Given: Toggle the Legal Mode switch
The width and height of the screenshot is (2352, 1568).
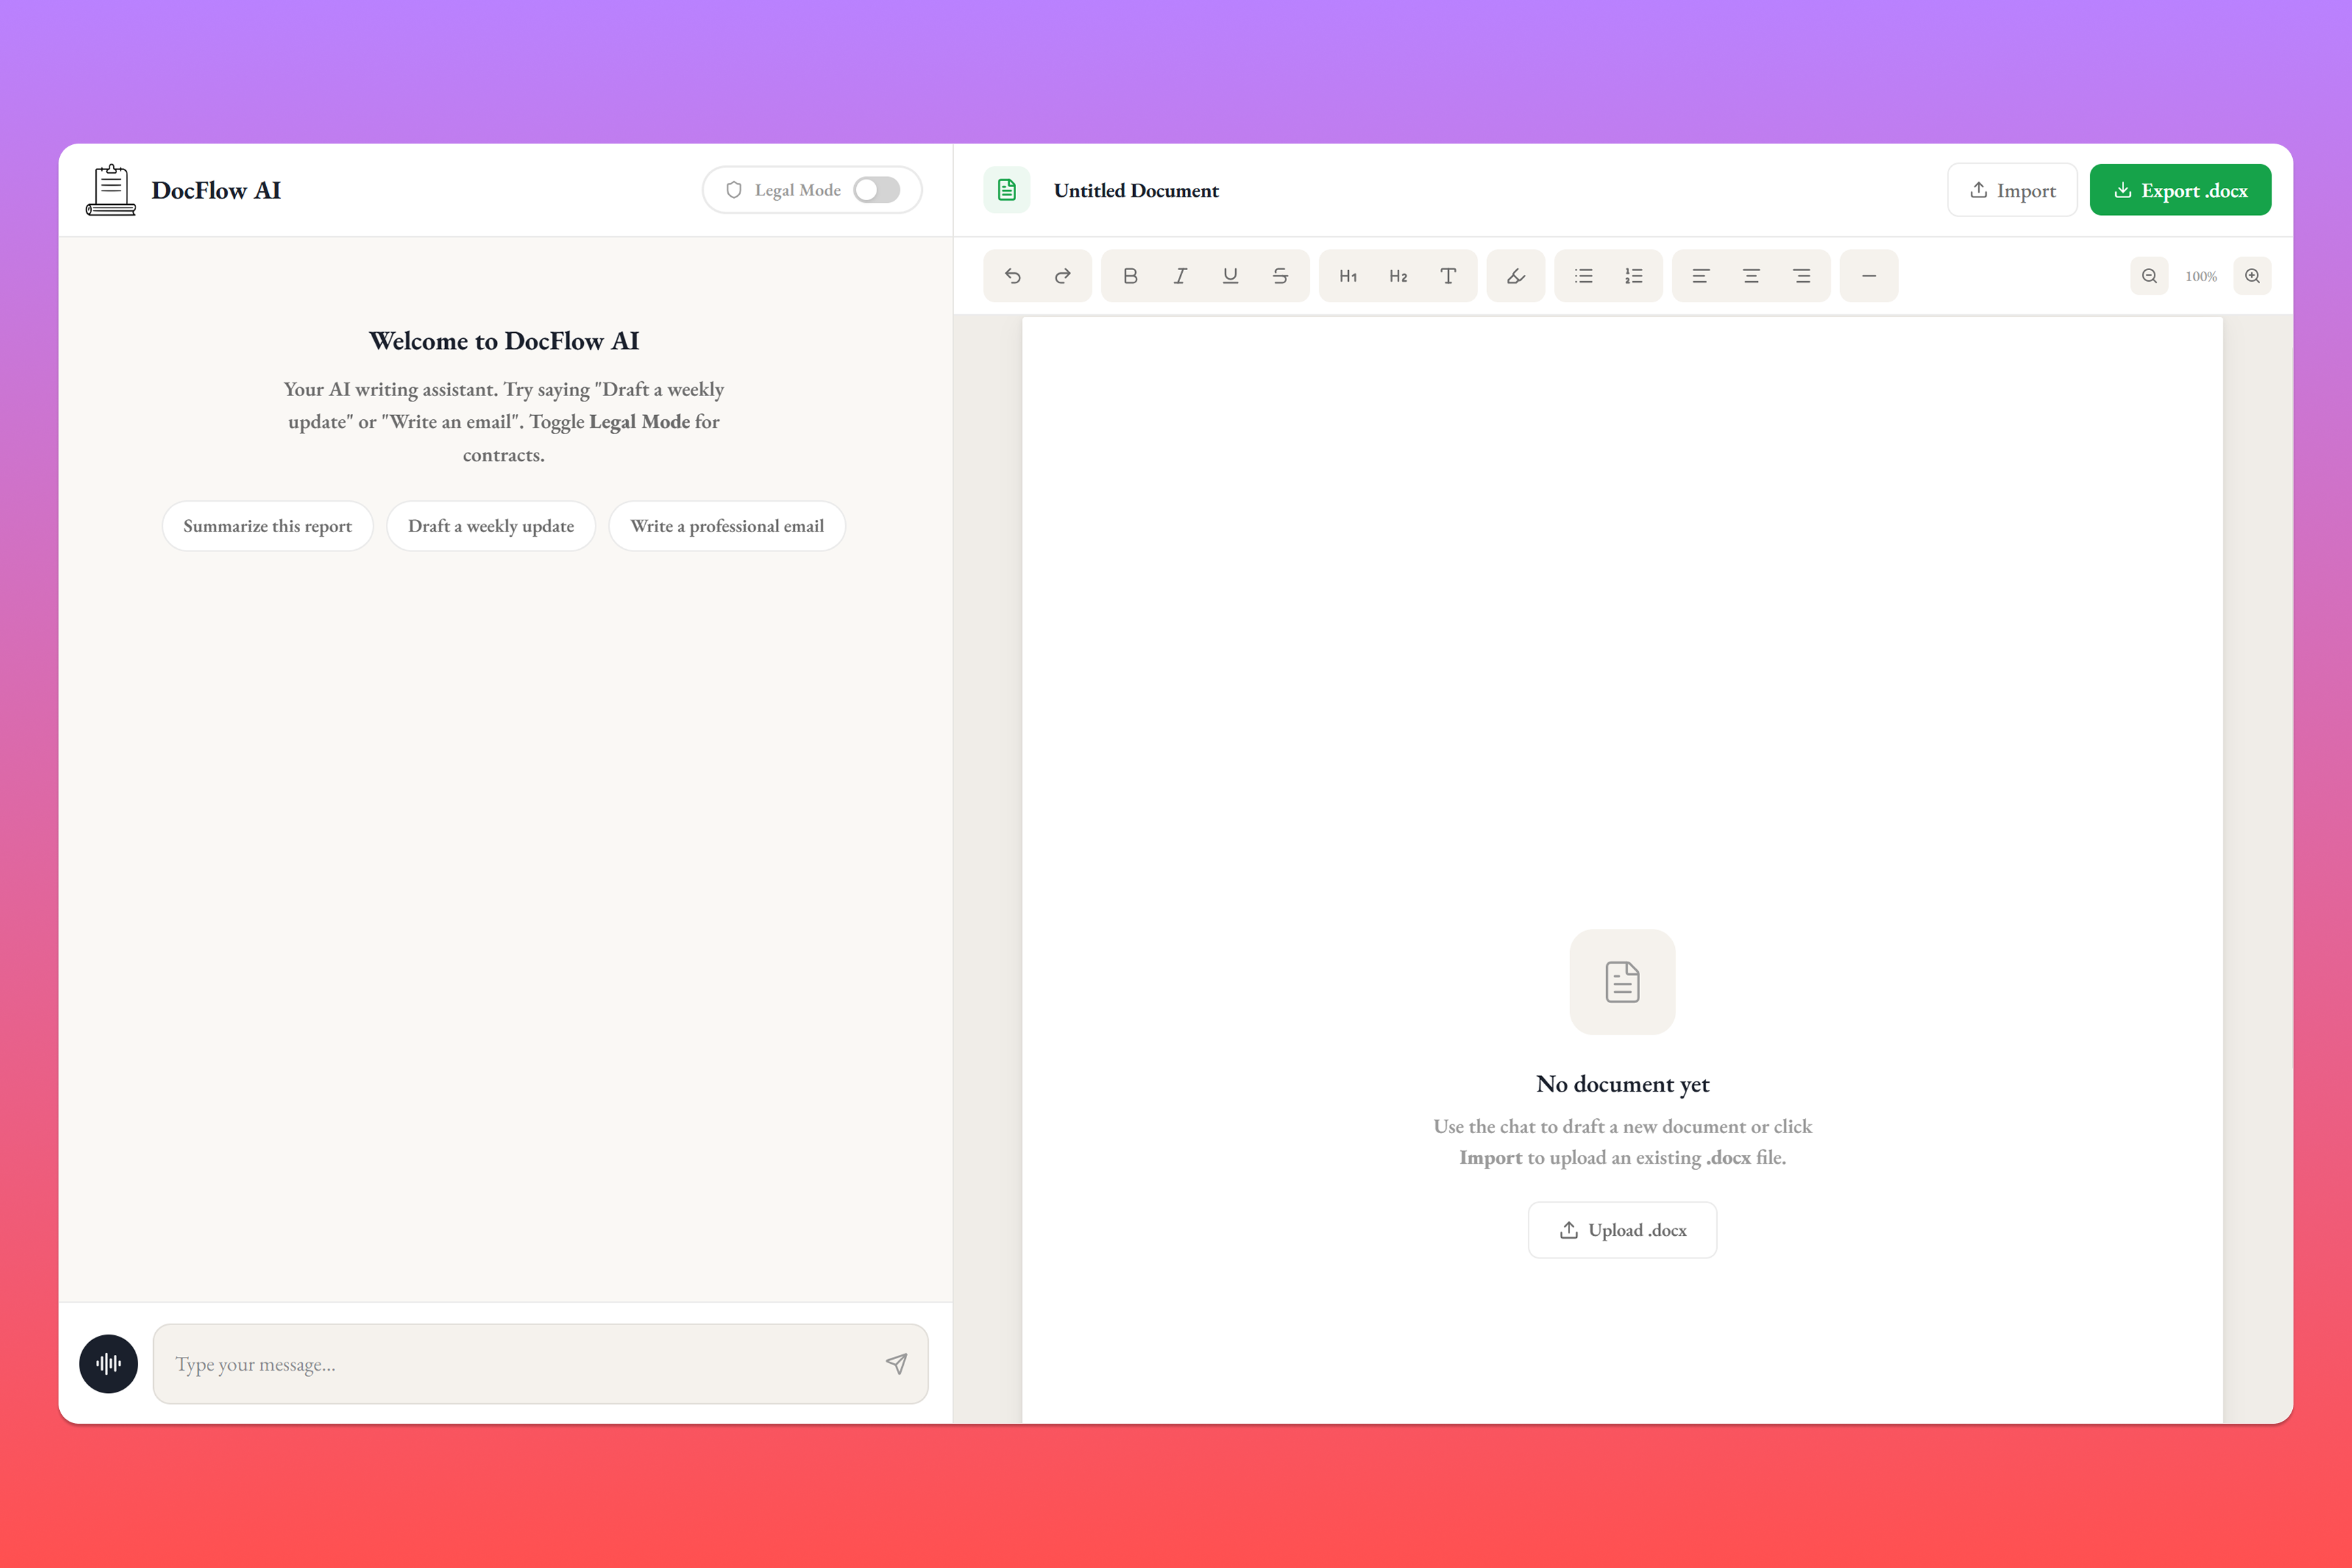Looking at the screenshot, I should pyautogui.click(x=876, y=190).
